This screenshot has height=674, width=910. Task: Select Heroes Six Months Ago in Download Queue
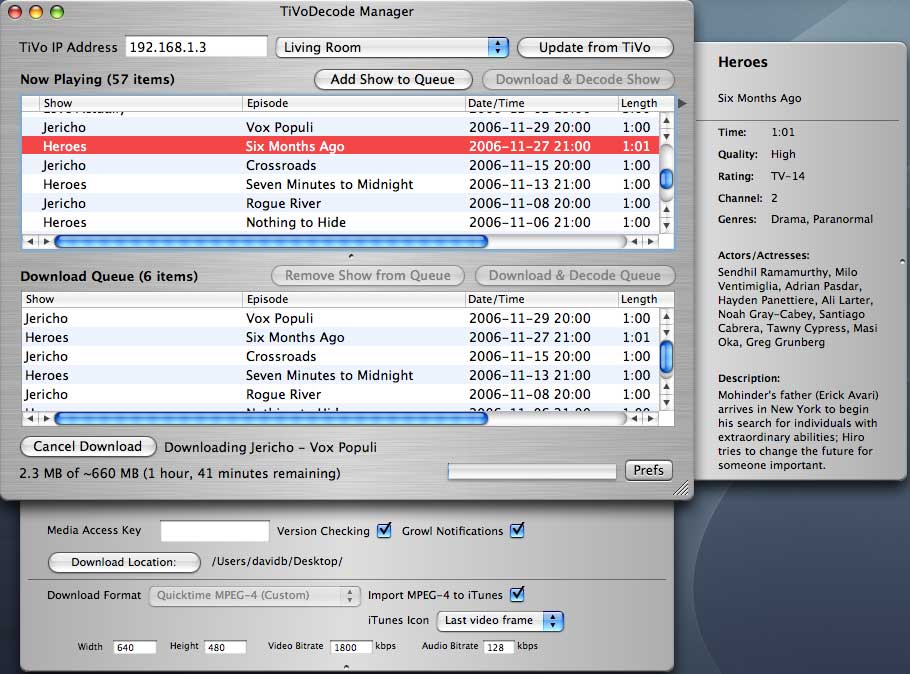(x=340, y=337)
